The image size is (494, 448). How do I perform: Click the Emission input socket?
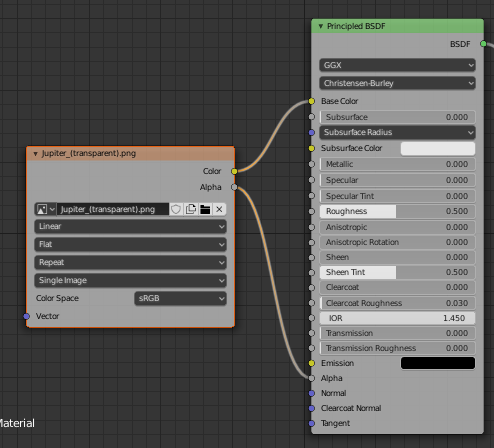pos(311,363)
